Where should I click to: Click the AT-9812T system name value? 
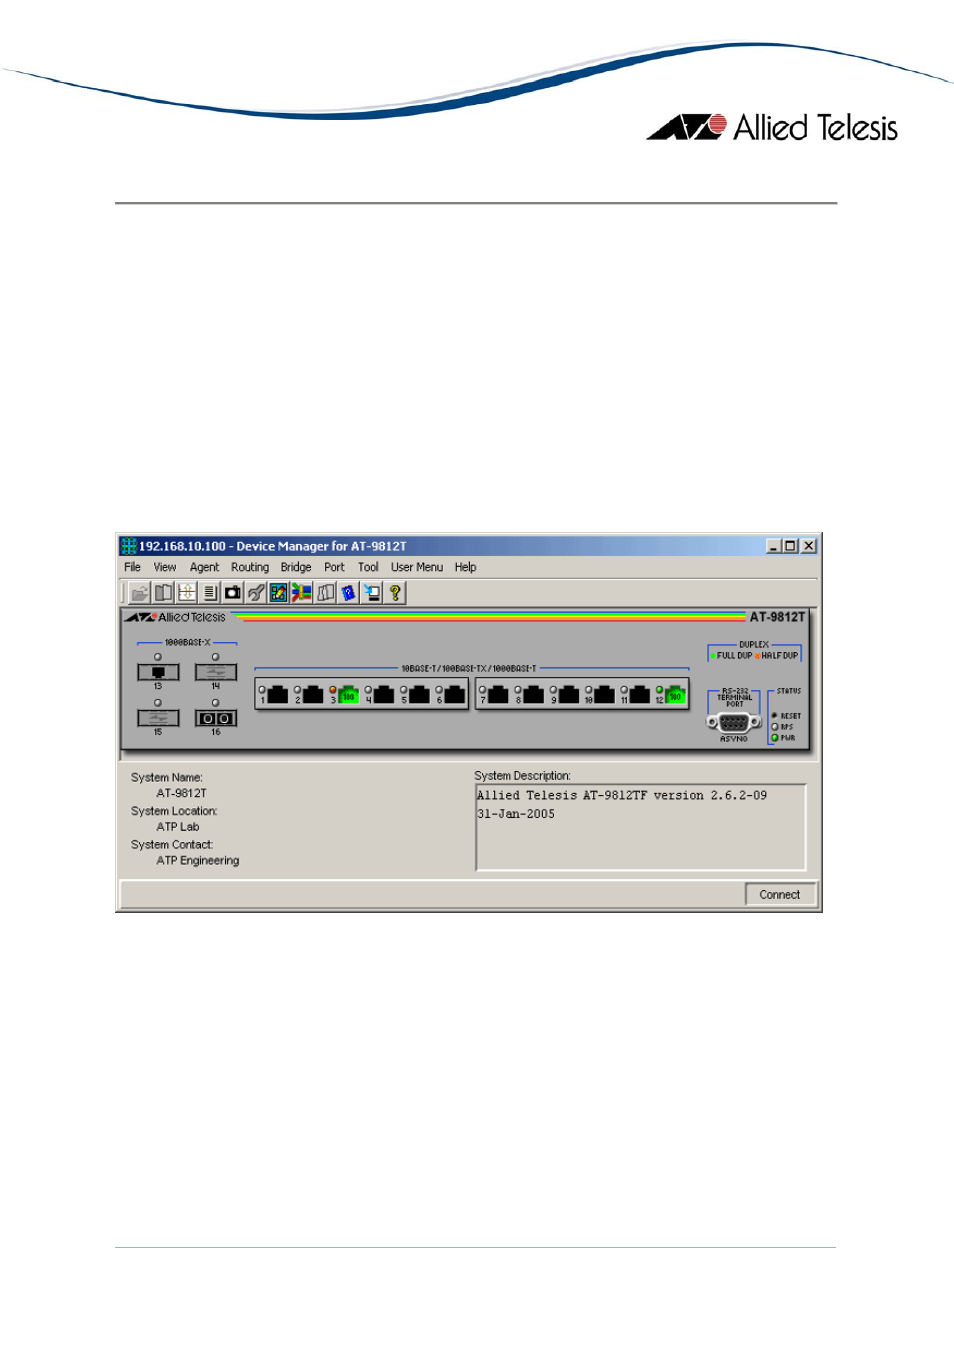(181, 793)
